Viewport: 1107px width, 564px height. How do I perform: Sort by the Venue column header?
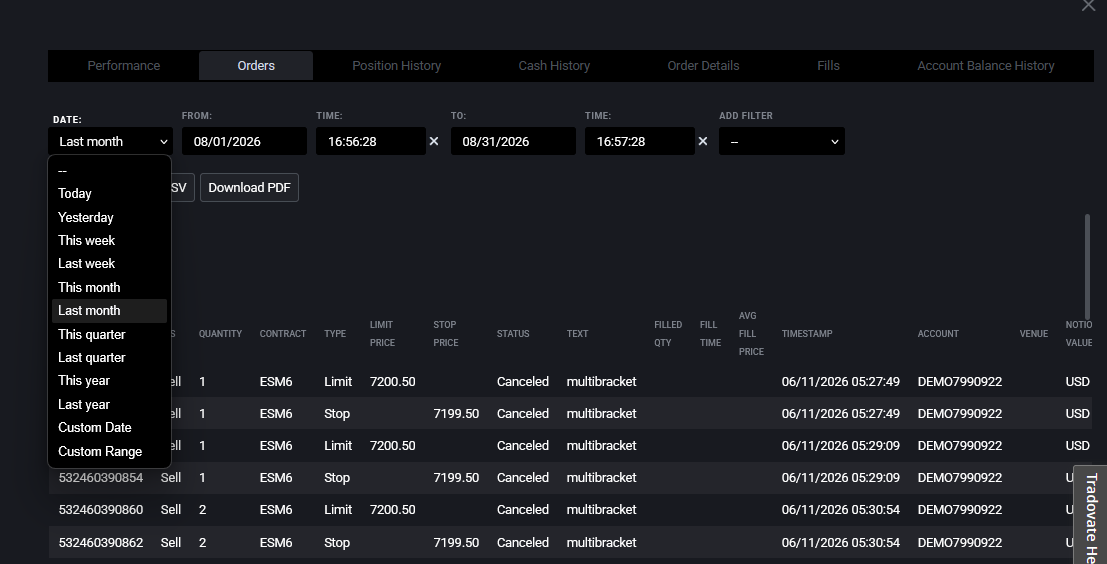pyautogui.click(x=1034, y=334)
